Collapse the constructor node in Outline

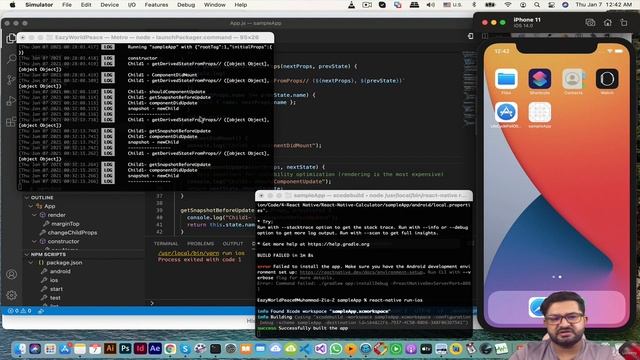[x=35, y=241]
